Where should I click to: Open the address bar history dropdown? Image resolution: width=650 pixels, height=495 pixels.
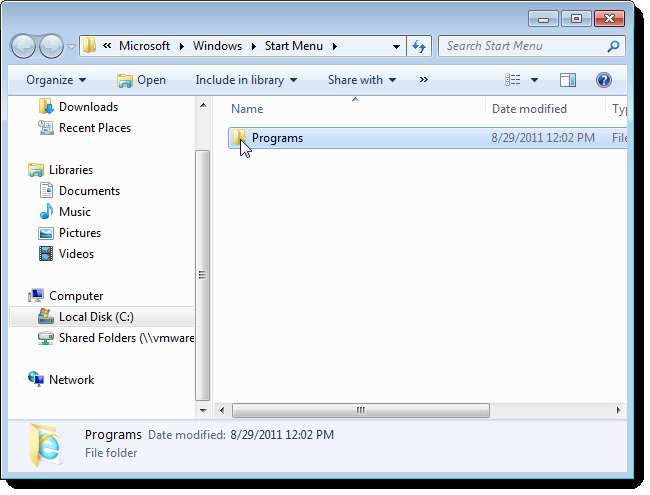396,46
